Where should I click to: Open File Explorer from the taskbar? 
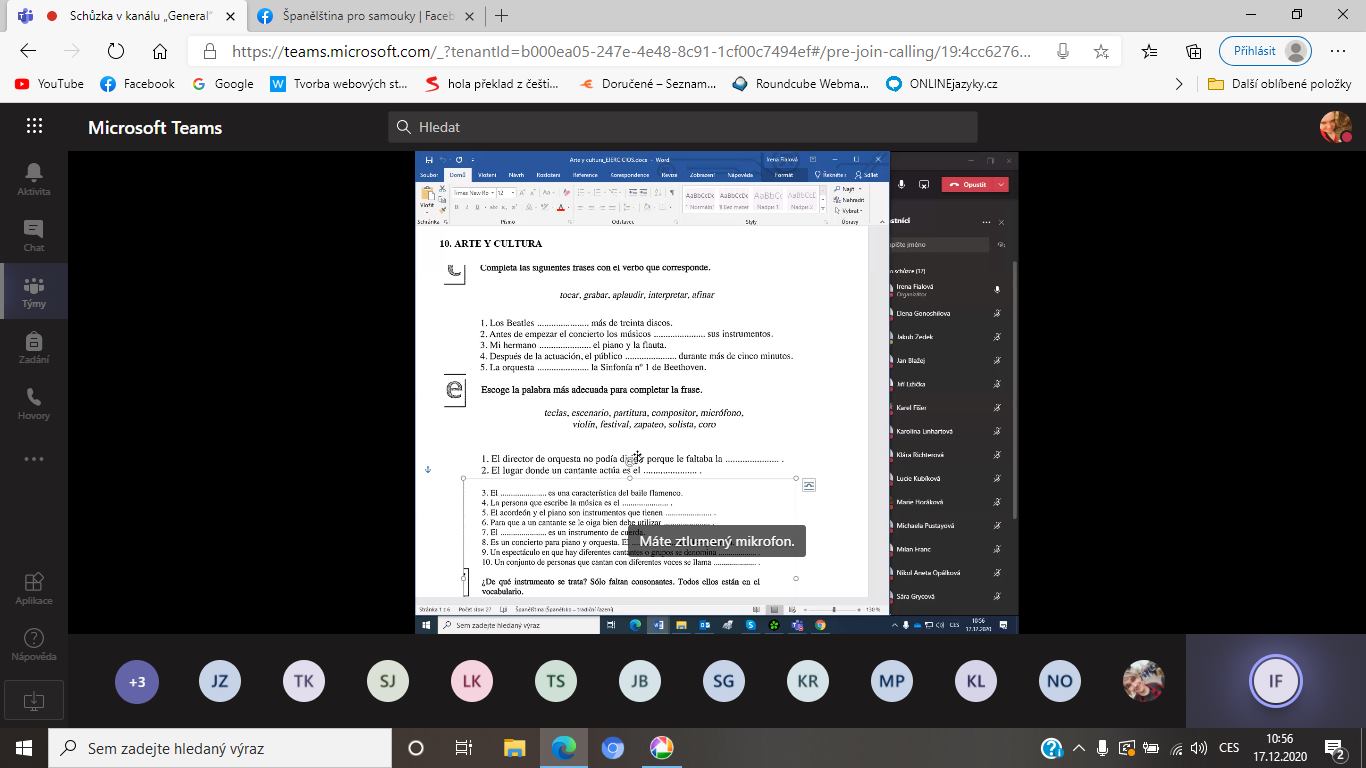(x=514, y=748)
